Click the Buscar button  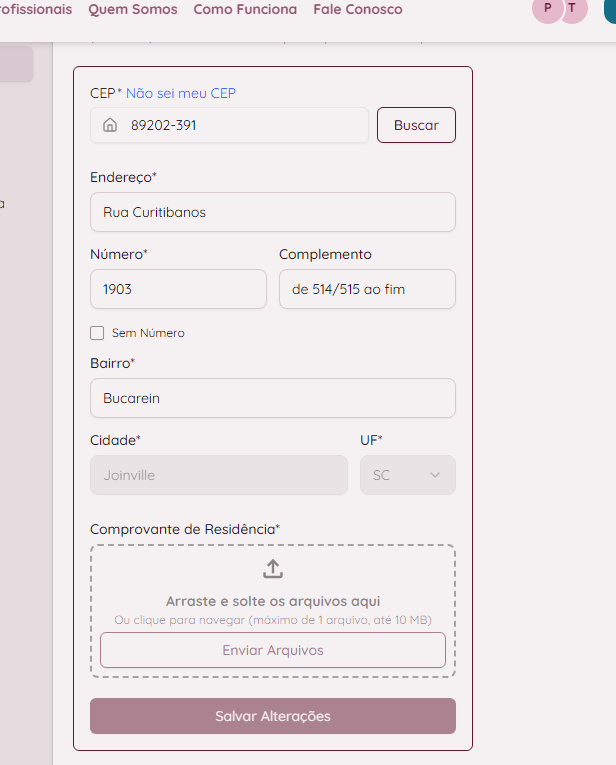pos(416,125)
